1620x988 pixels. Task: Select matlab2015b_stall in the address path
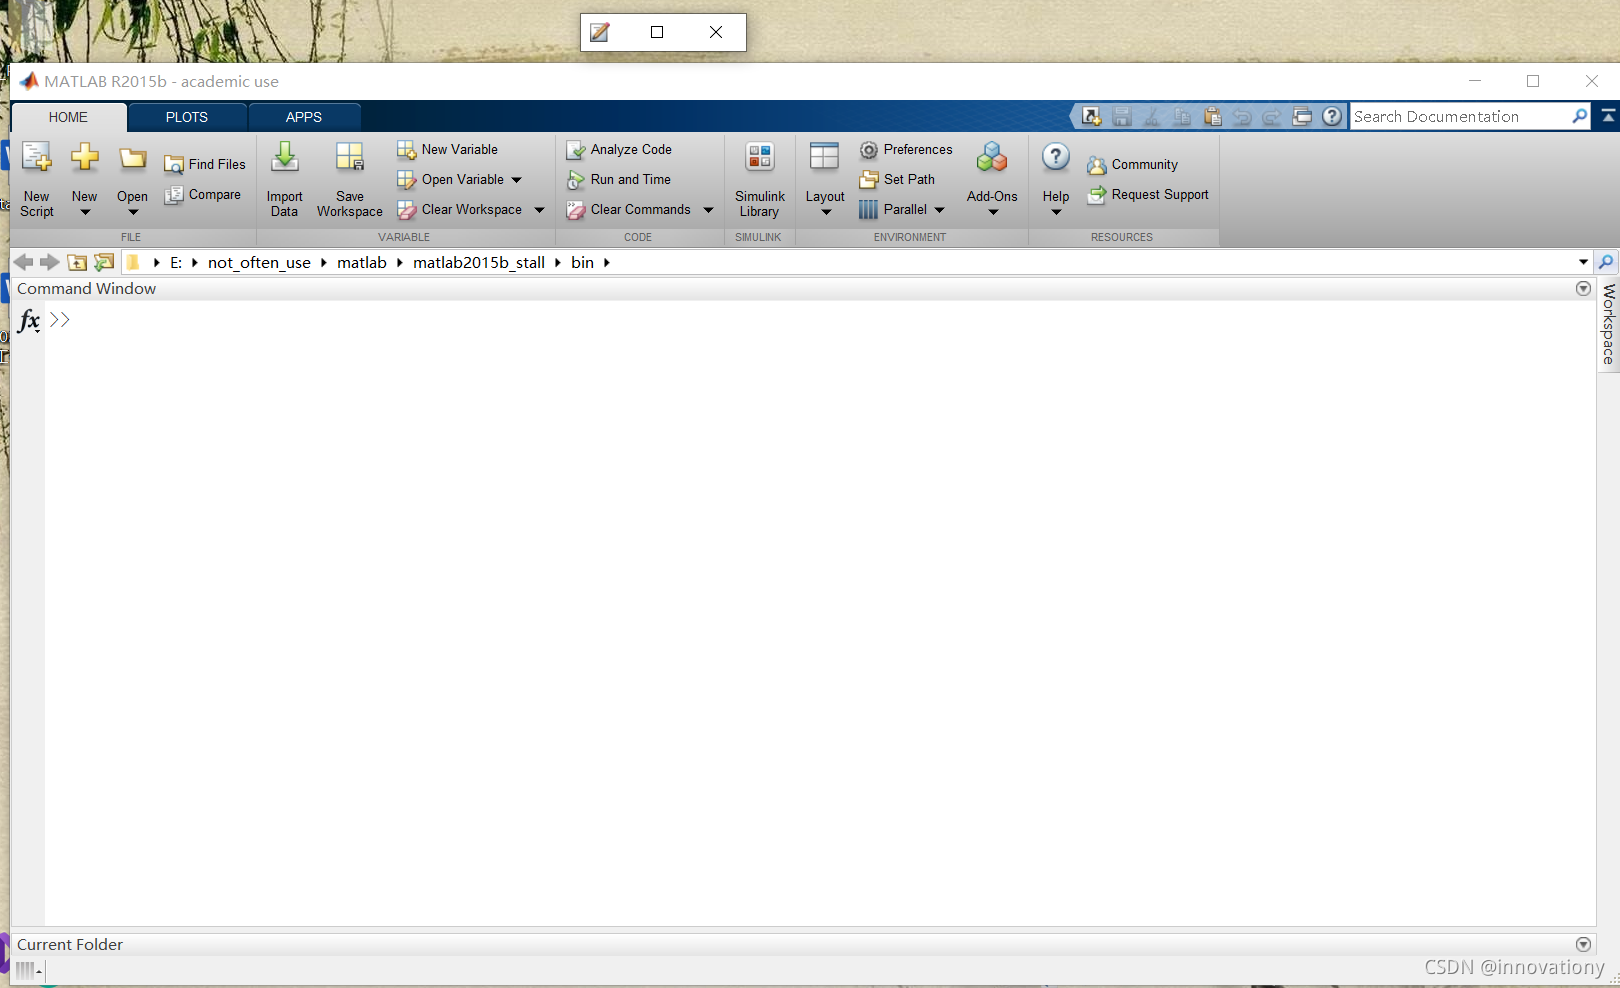point(479,262)
